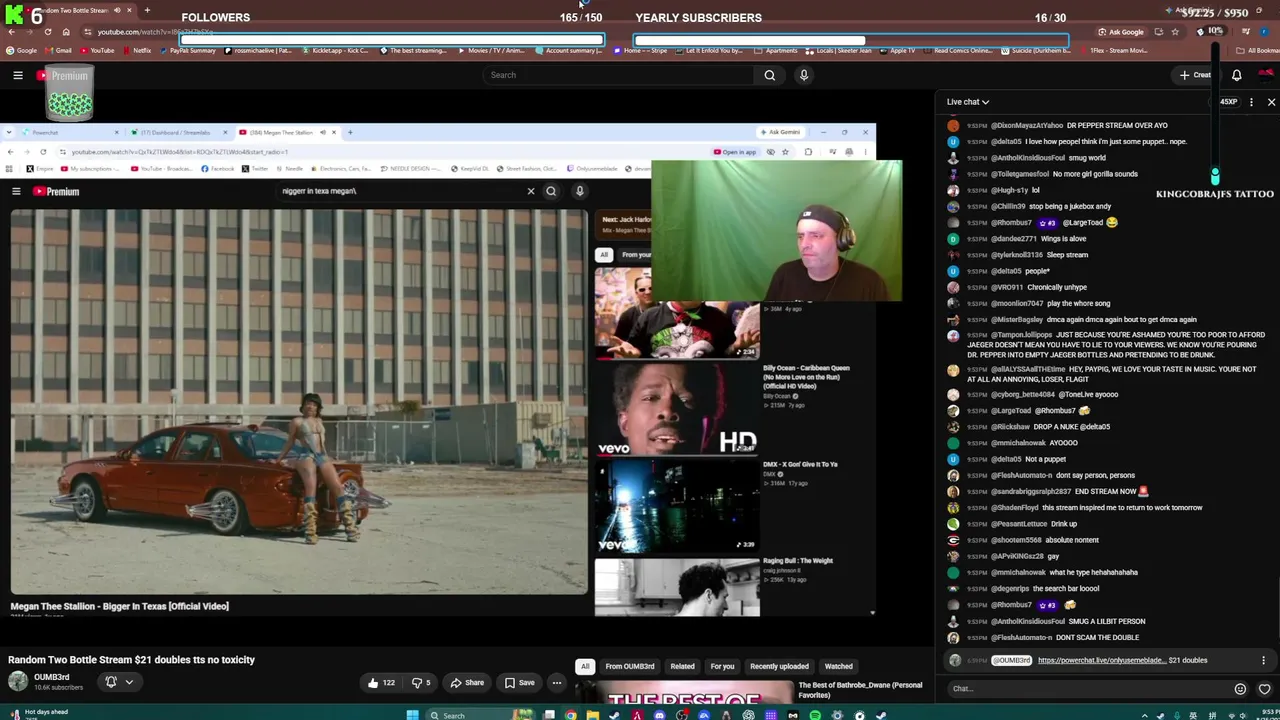Select the From OUMB3rd chip

(630, 666)
